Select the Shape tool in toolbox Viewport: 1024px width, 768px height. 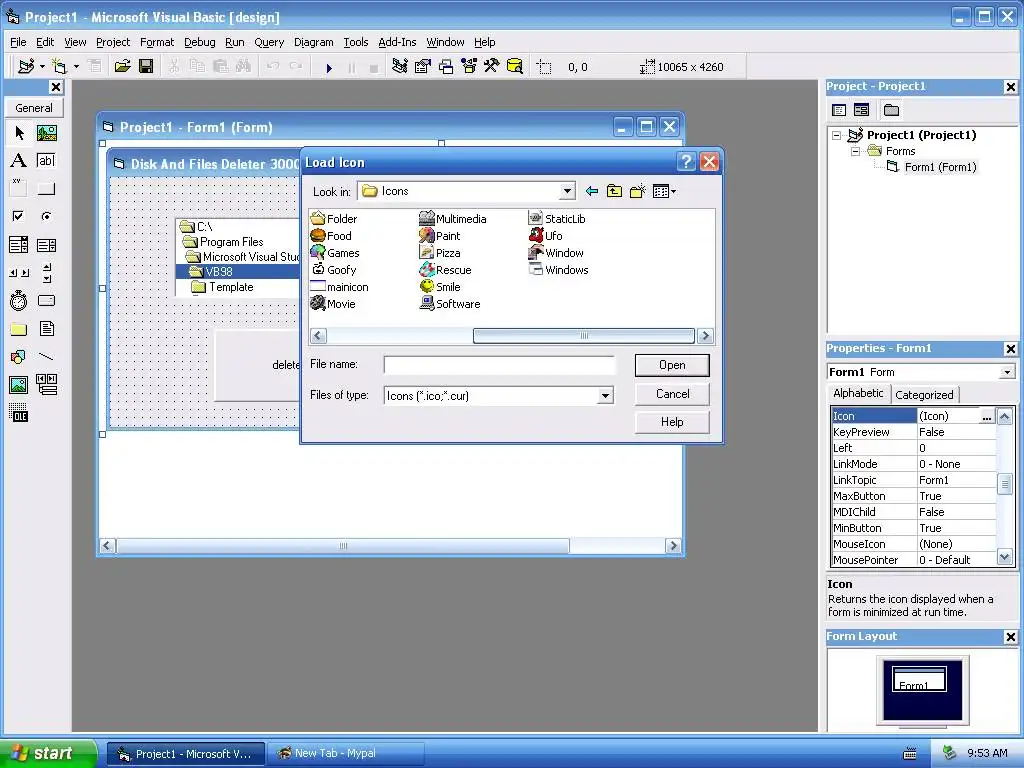click(x=19, y=357)
